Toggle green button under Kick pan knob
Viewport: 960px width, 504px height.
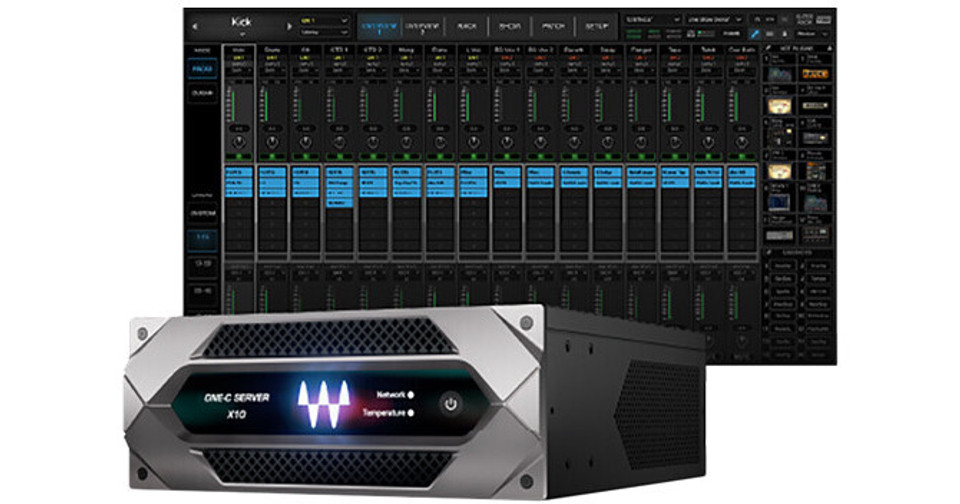click(x=239, y=157)
